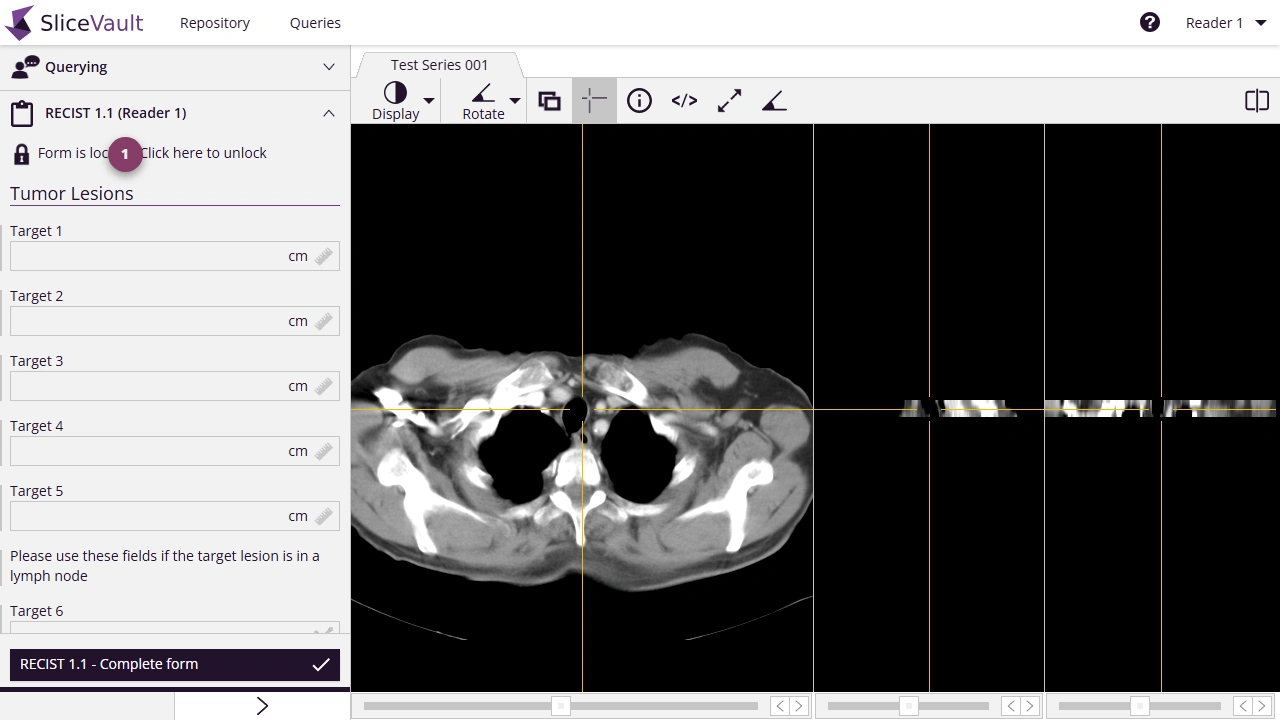Click the Display contrast icon
1280x720 pixels.
click(x=395, y=93)
